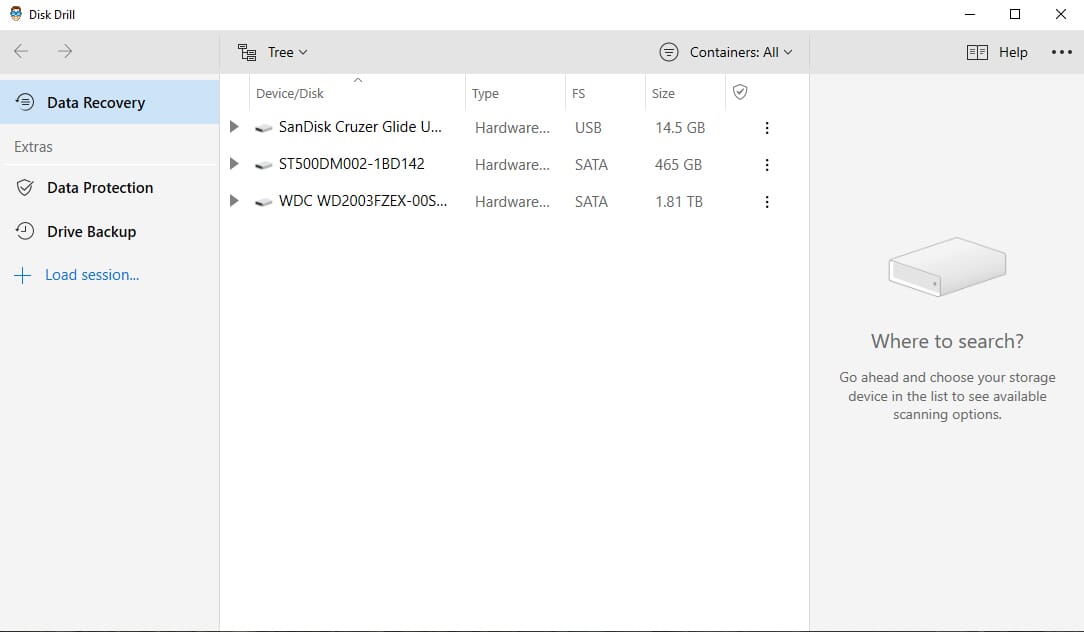Expand the WDC WD2003FZEX disk row
The image size is (1084, 632).
(x=234, y=201)
